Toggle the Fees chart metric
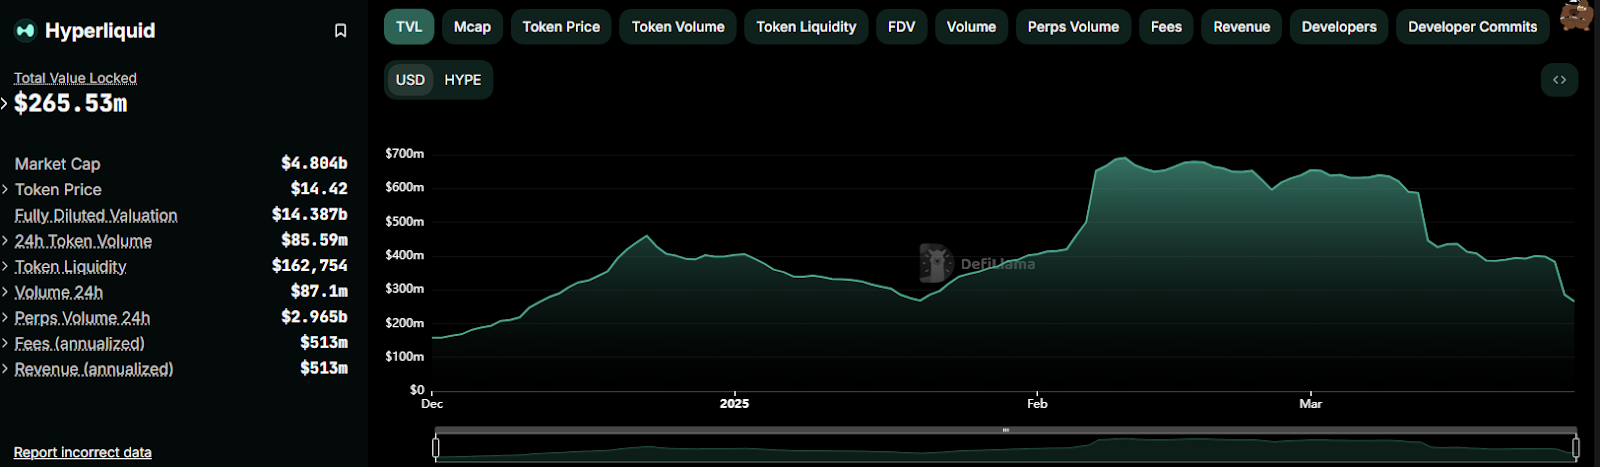Screen dimensions: 1600x467 tap(1166, 27)
